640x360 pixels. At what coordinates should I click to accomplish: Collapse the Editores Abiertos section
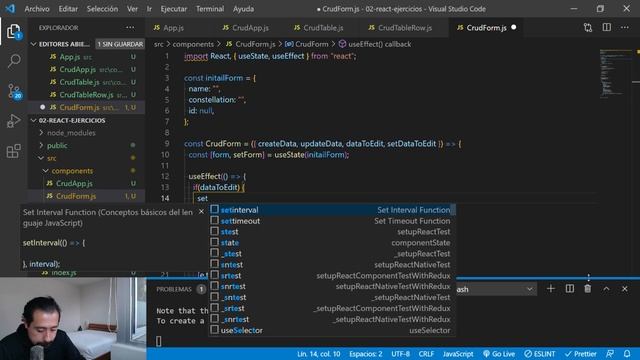click(x=33, y=44)
